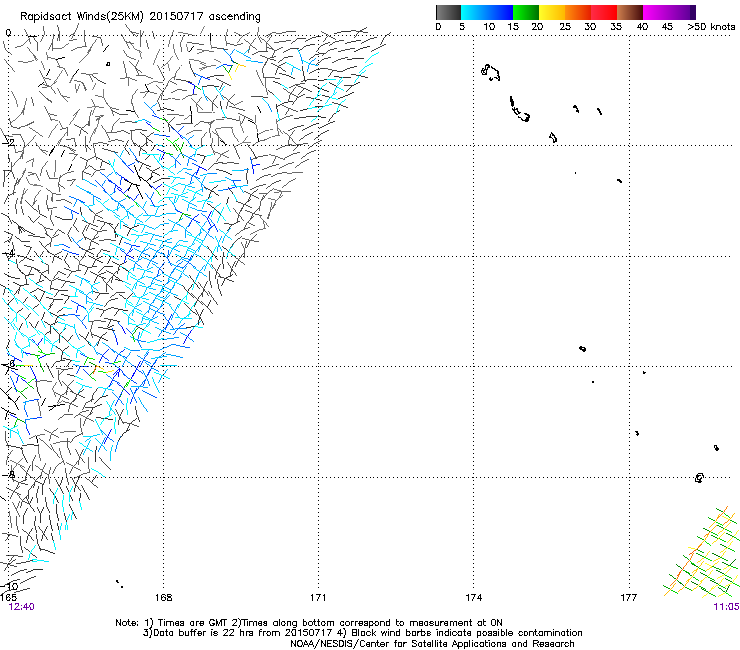The image size is (740, 650).
Task: Click the longitude label "174"
Action: [x=473, y=598]
